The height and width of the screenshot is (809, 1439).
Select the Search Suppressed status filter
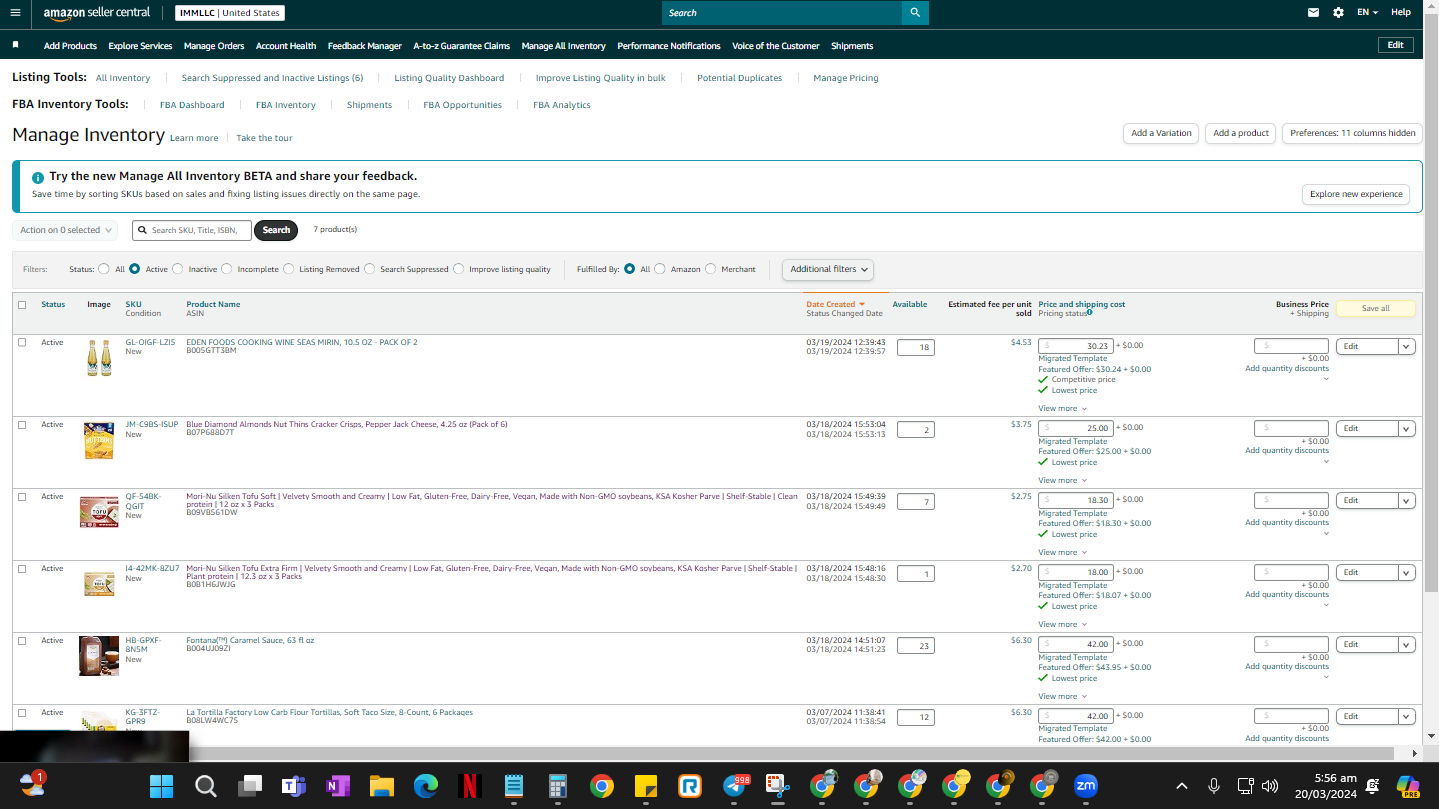pyautogui.click(x=370, y=269)
